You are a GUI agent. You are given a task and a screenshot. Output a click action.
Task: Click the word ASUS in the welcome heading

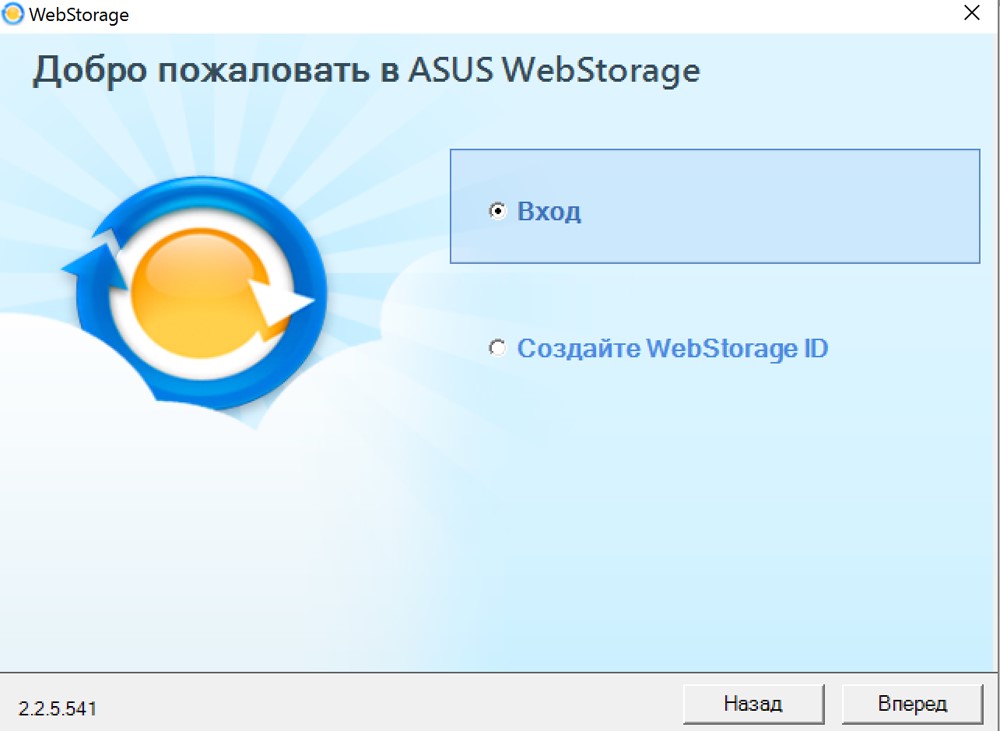[x=450, y=69]
